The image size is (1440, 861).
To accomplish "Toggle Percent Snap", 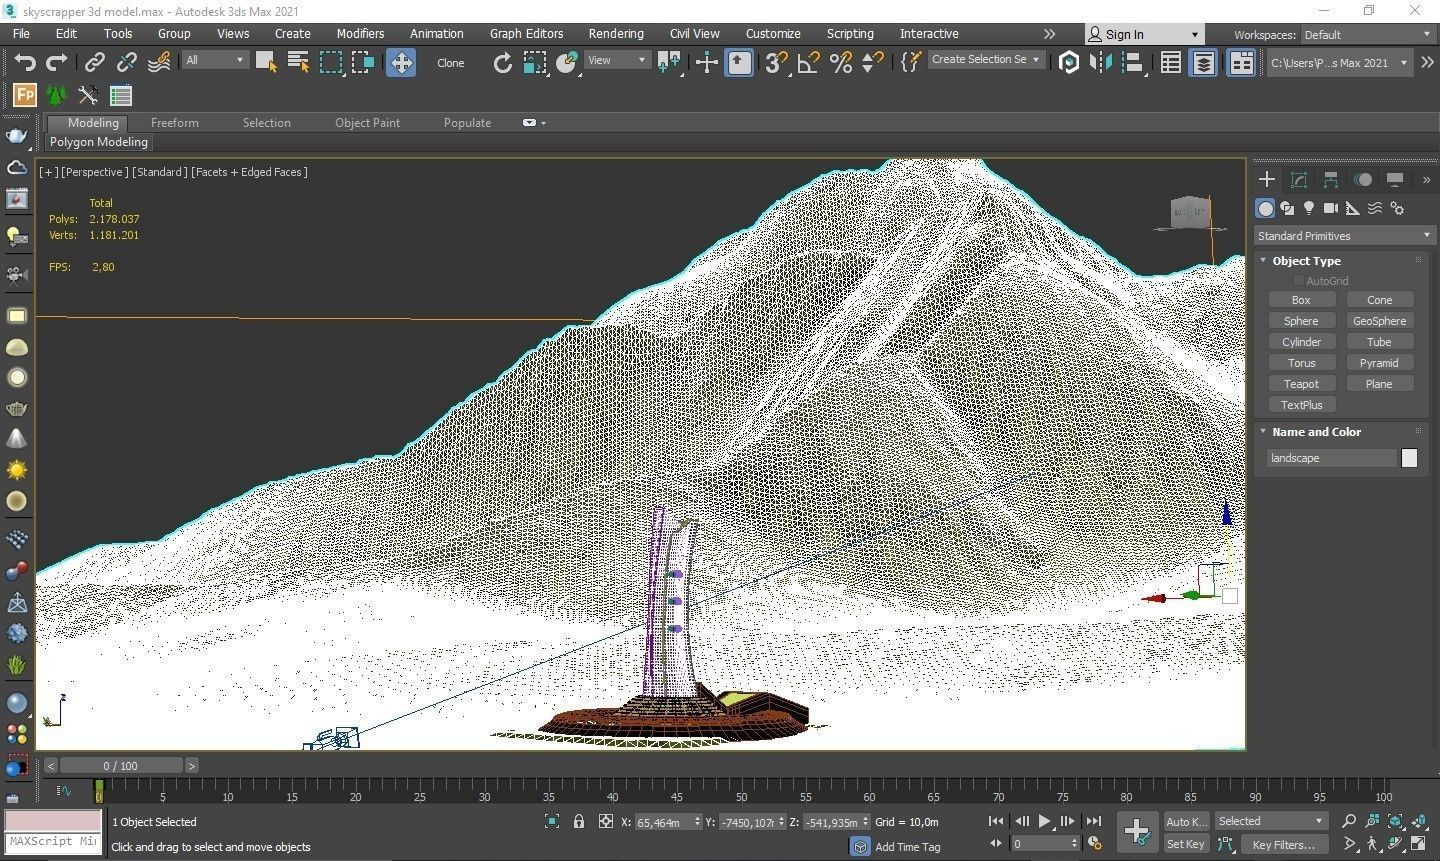I will 841,63.
